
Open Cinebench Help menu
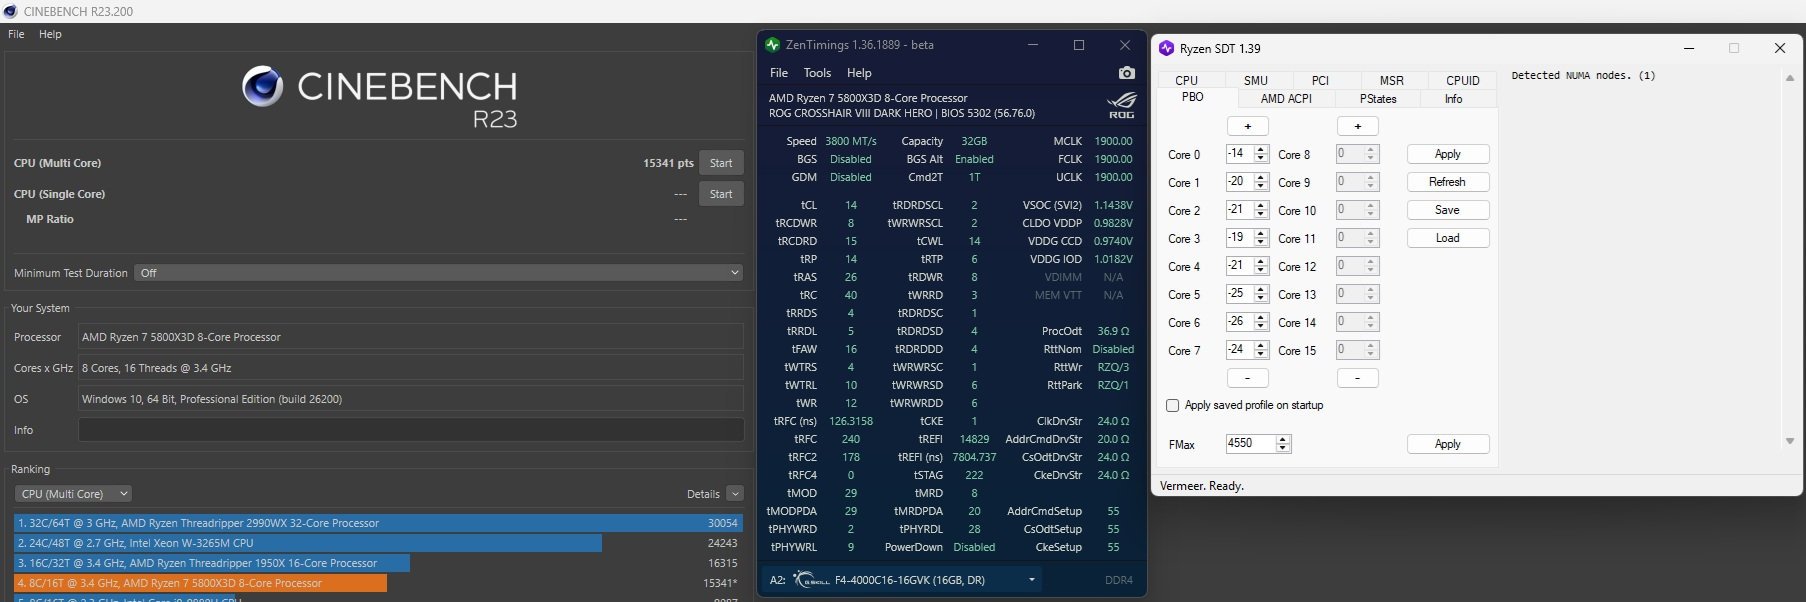point(50,34)
